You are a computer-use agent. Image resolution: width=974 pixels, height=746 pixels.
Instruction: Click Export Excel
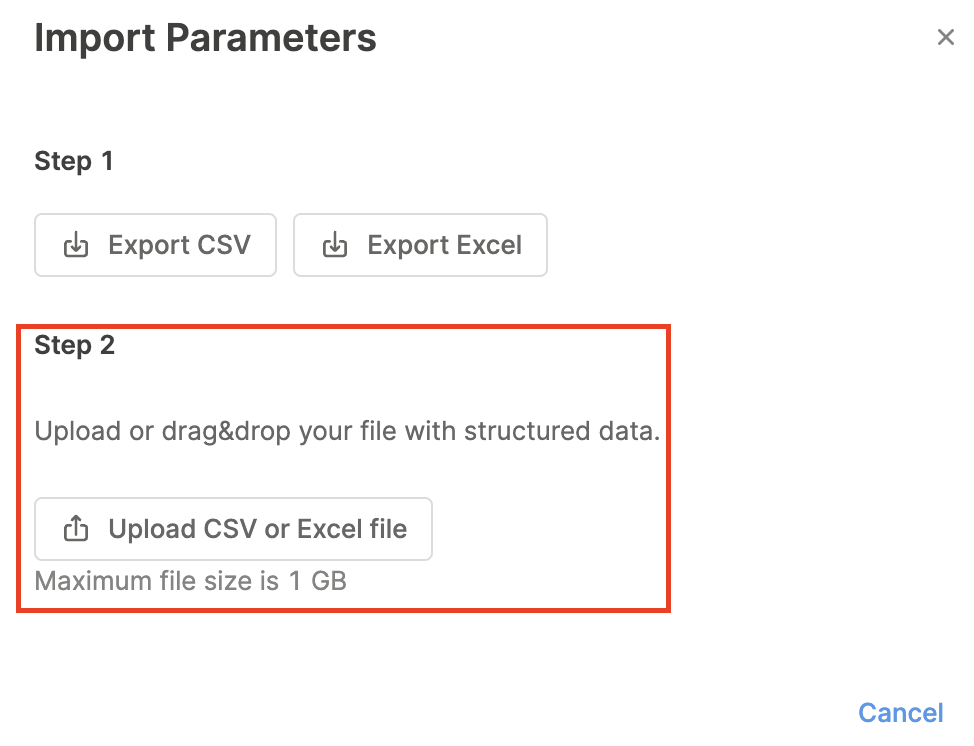coord(420,245)
